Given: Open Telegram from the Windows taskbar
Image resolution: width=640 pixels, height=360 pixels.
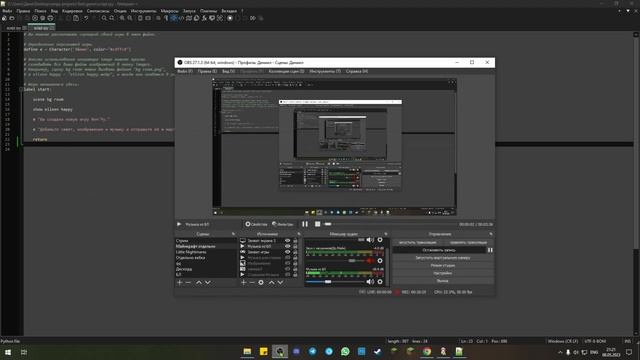Looking at the screenshot, I should pyautogui.click(x=312, y=351).
